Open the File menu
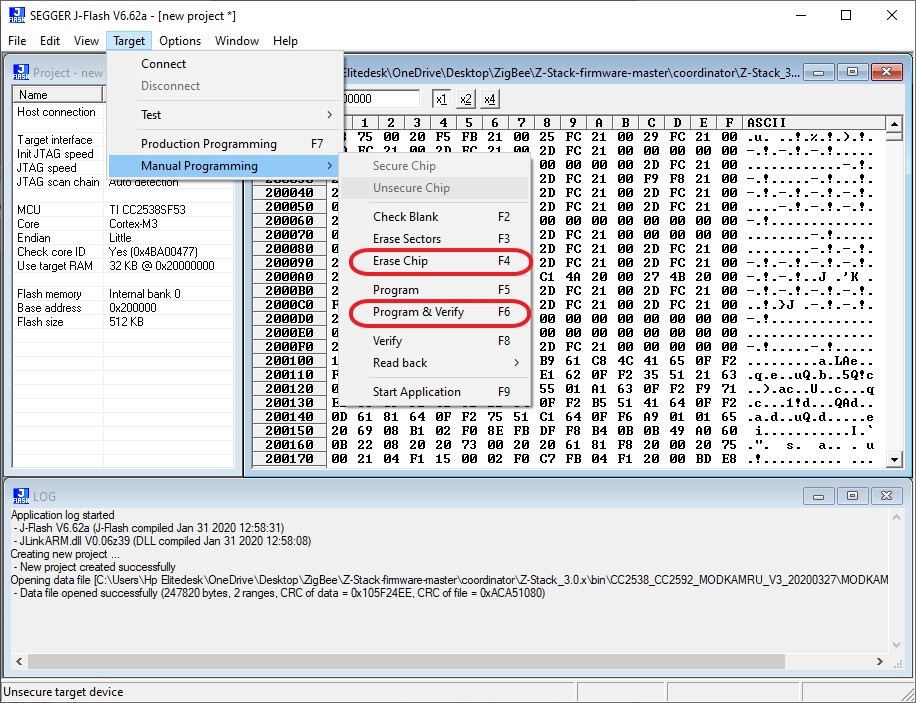This screenshot has height=703, width=916. click(x=17, y=41)
